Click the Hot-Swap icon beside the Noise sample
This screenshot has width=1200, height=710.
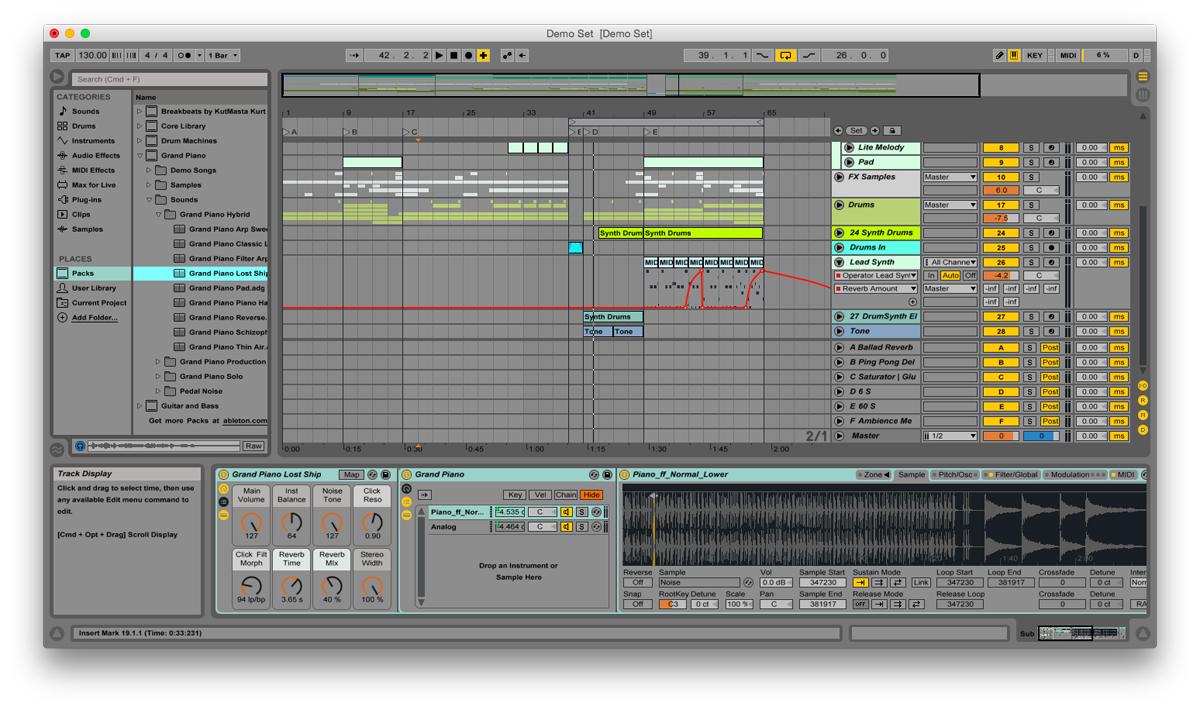point(748,583)
